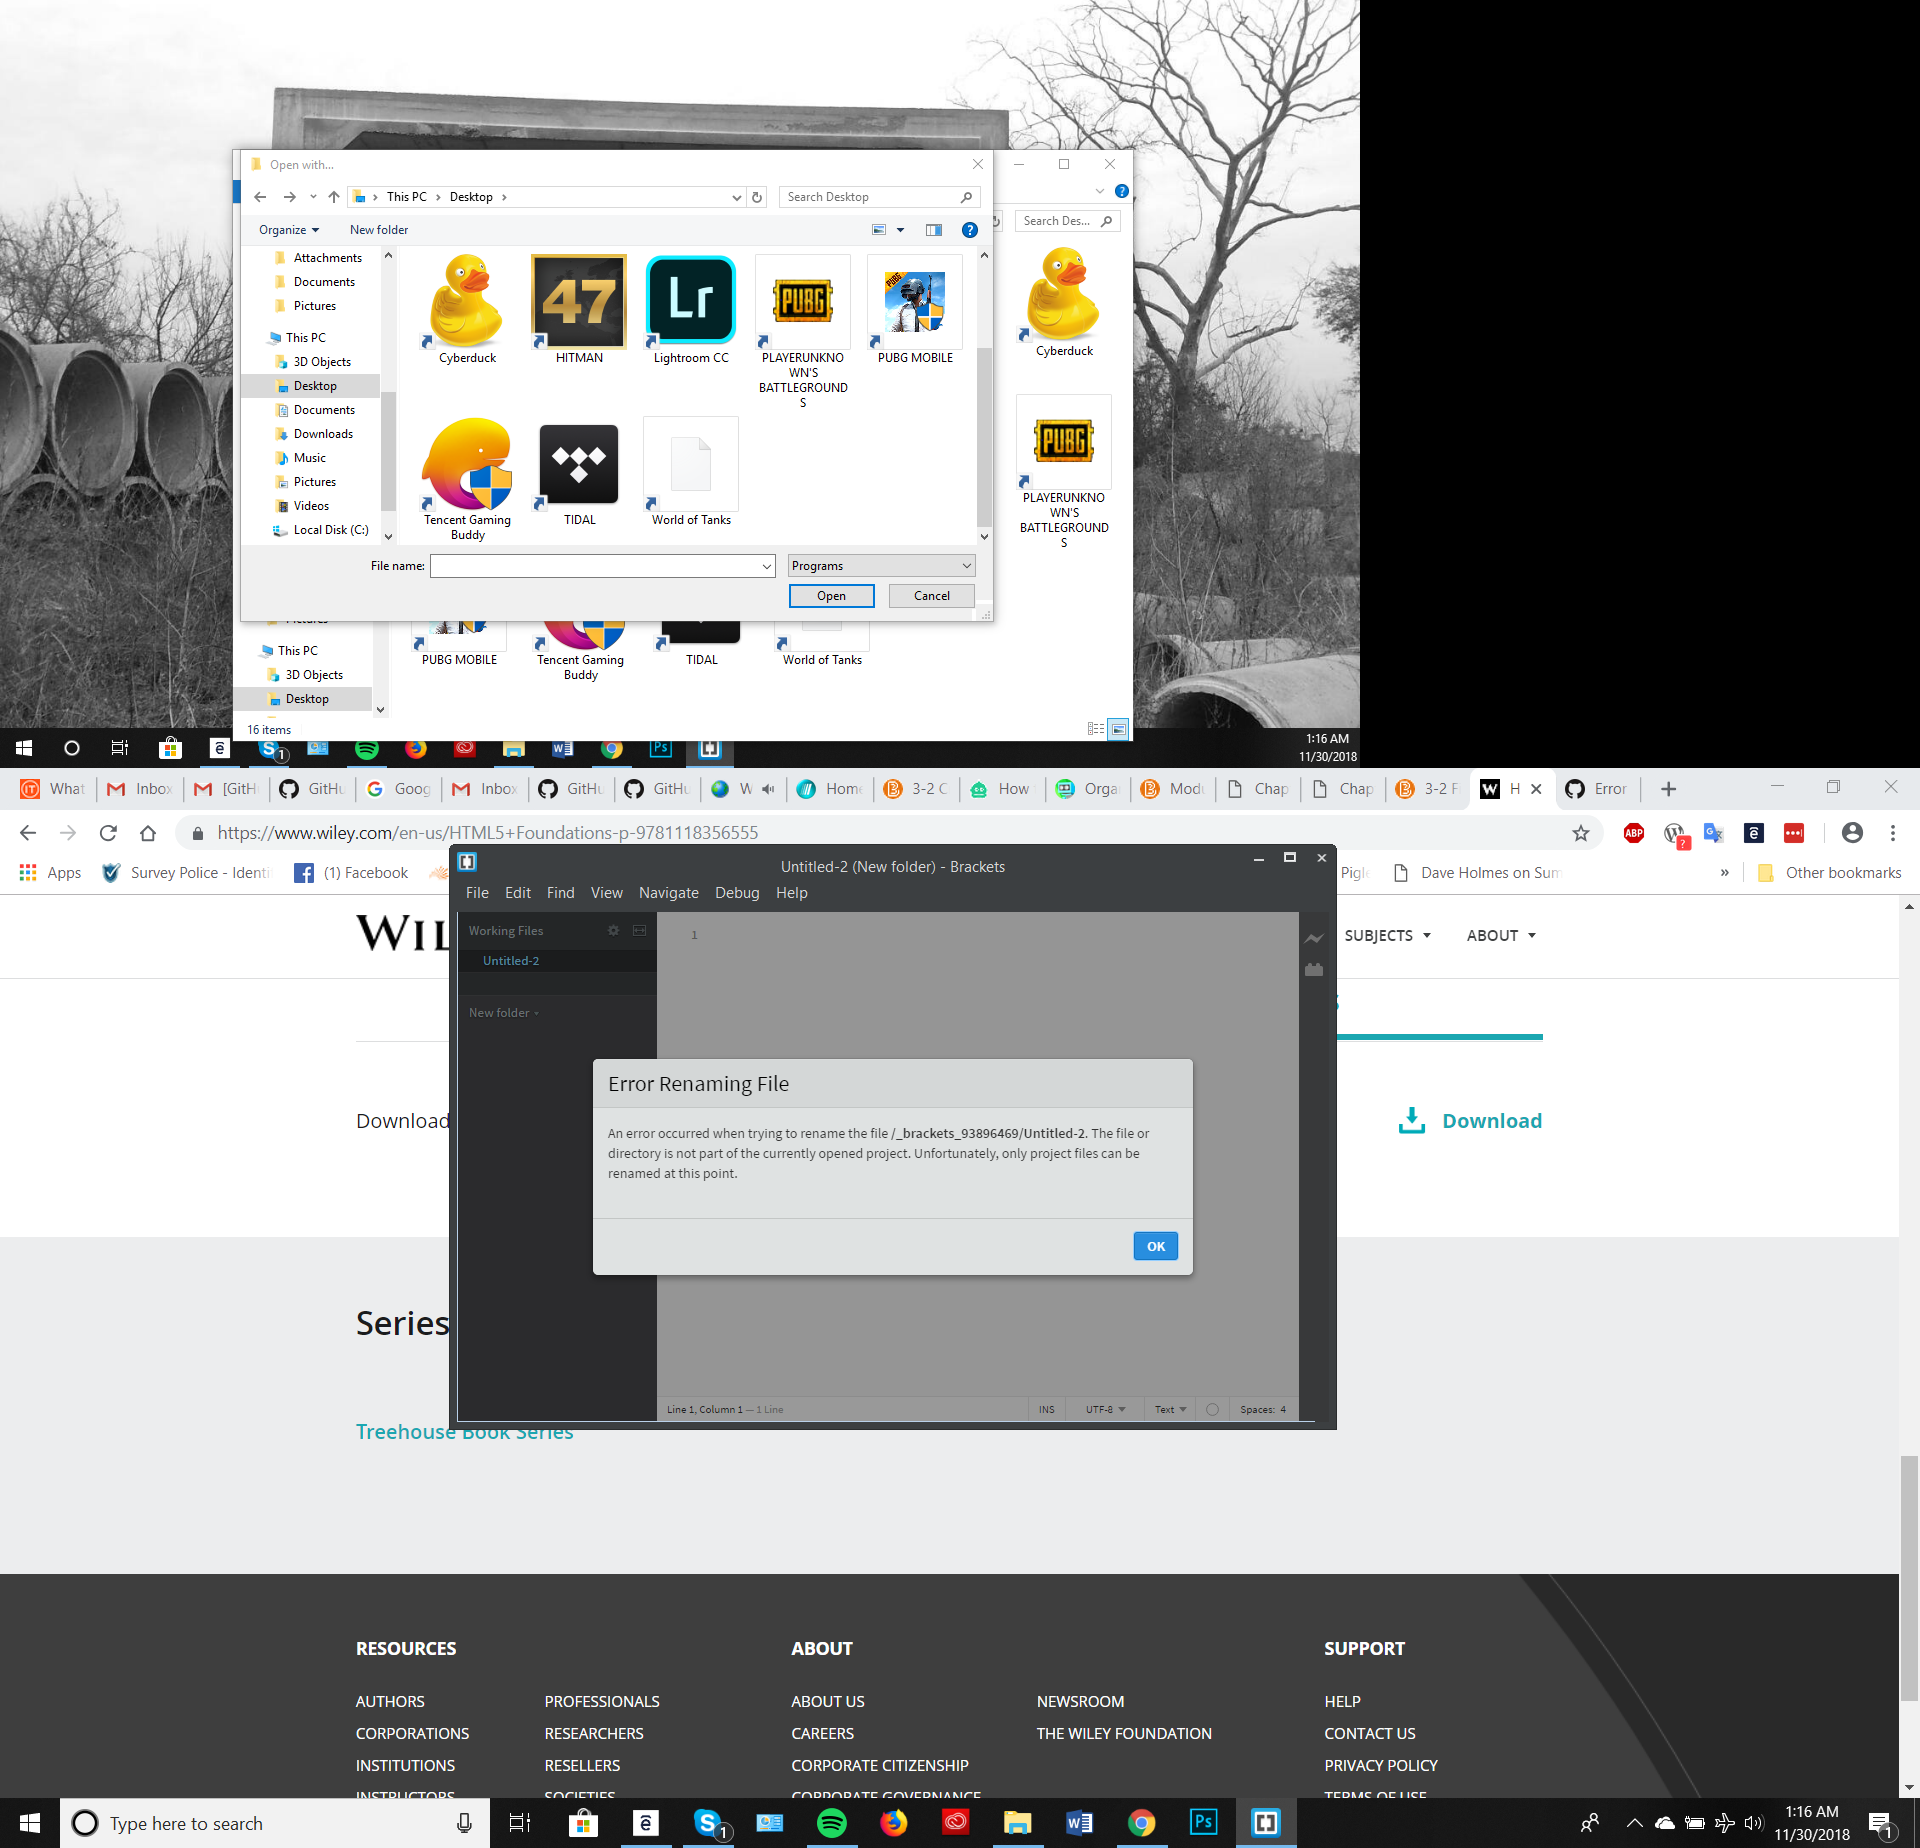Open the Programs file type dropdown

[880, 565]
